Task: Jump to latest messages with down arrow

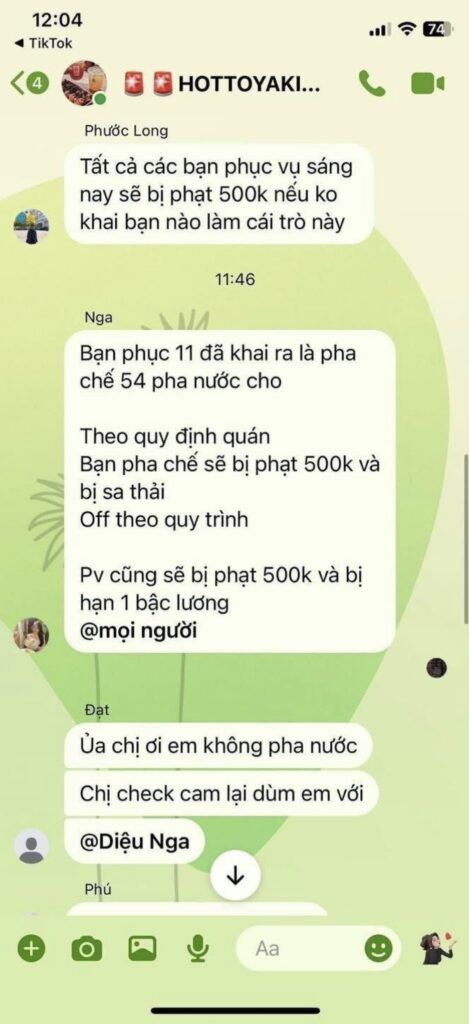Action: click(x=235, y=877)
